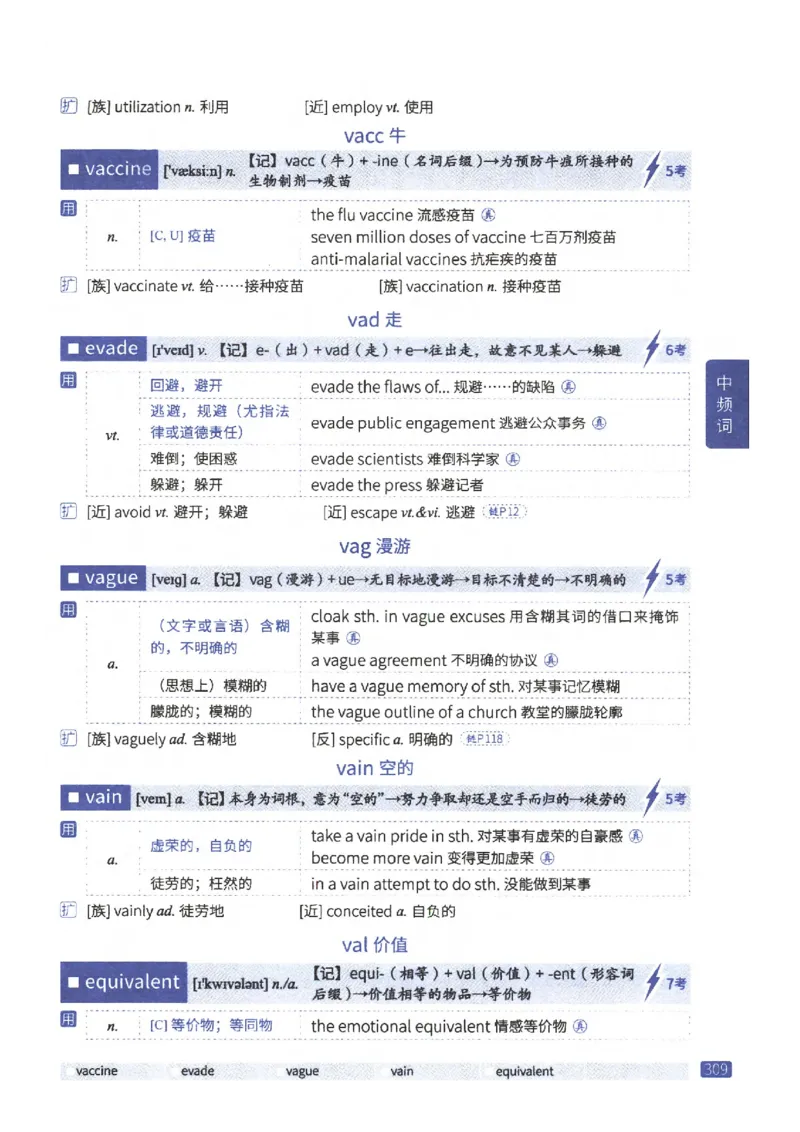The image size is (800, 1132).
Task: Select the vad 走 root heading
Action: pyautogui.click(x=374, y=316)
